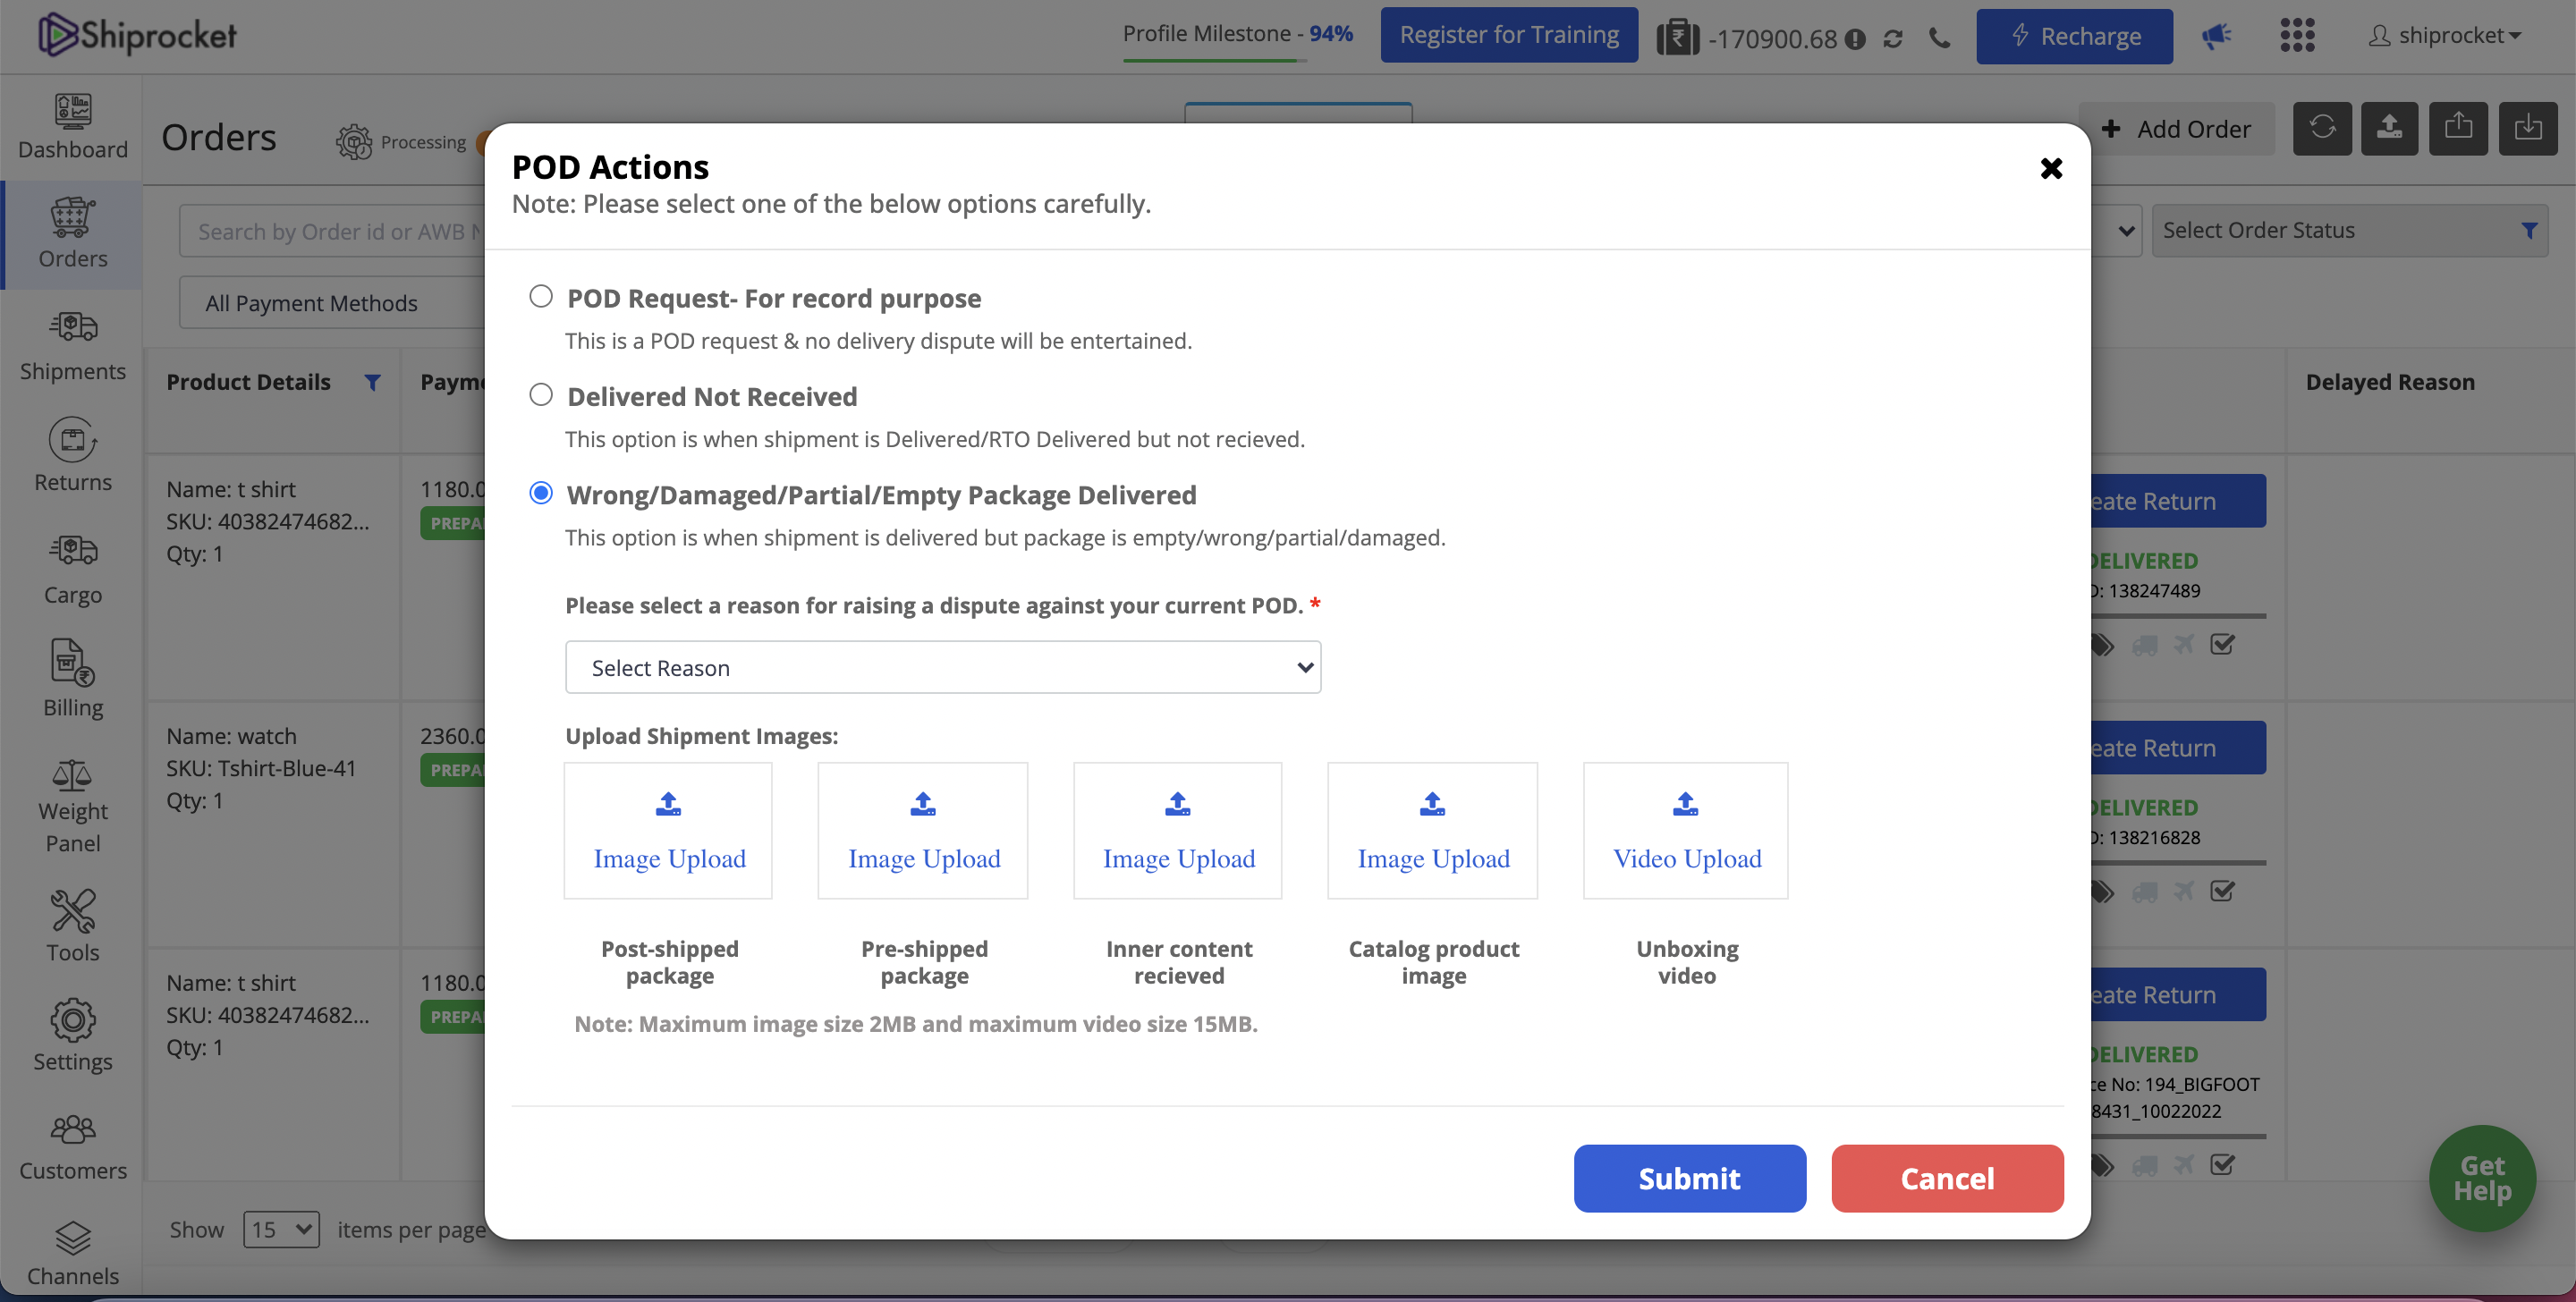Click the announcements megaphone icon
The height and width of the screenshot is (1302, 2576).
point(2216,36)
